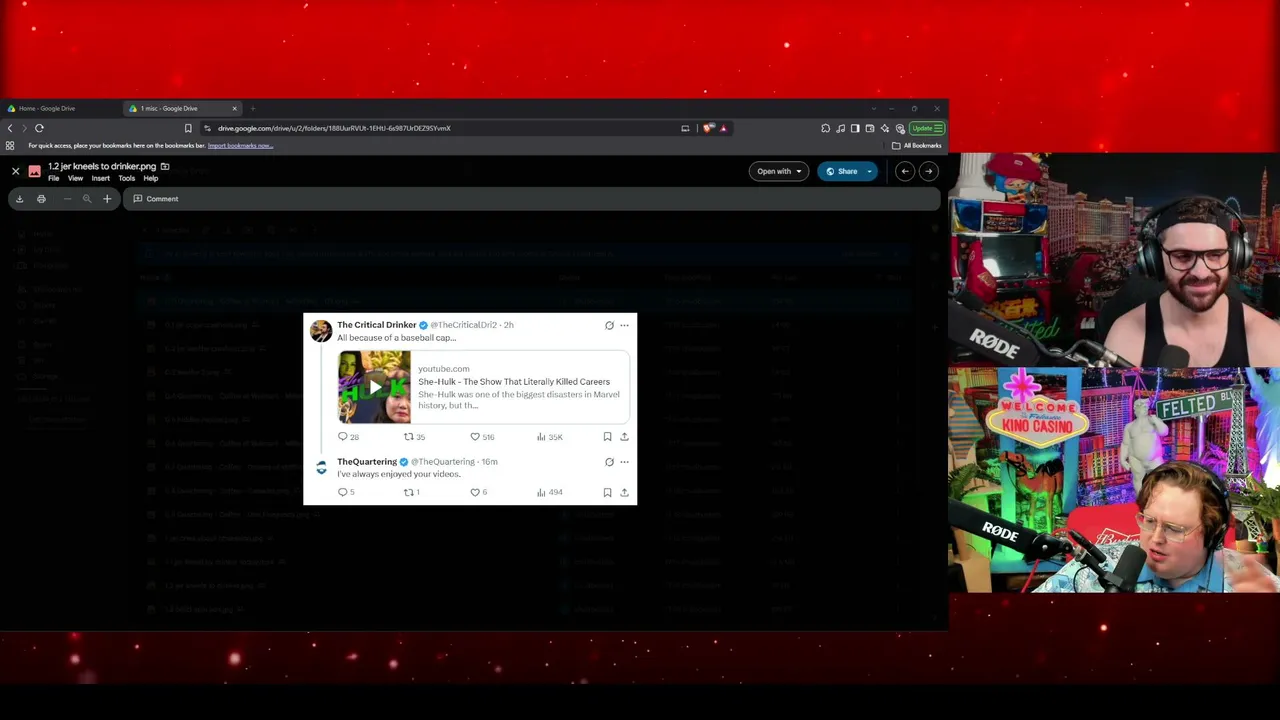View site information icon in address bar
Image resolution: width=1280 pixels, height=720 pixels.
coord(207,128)
